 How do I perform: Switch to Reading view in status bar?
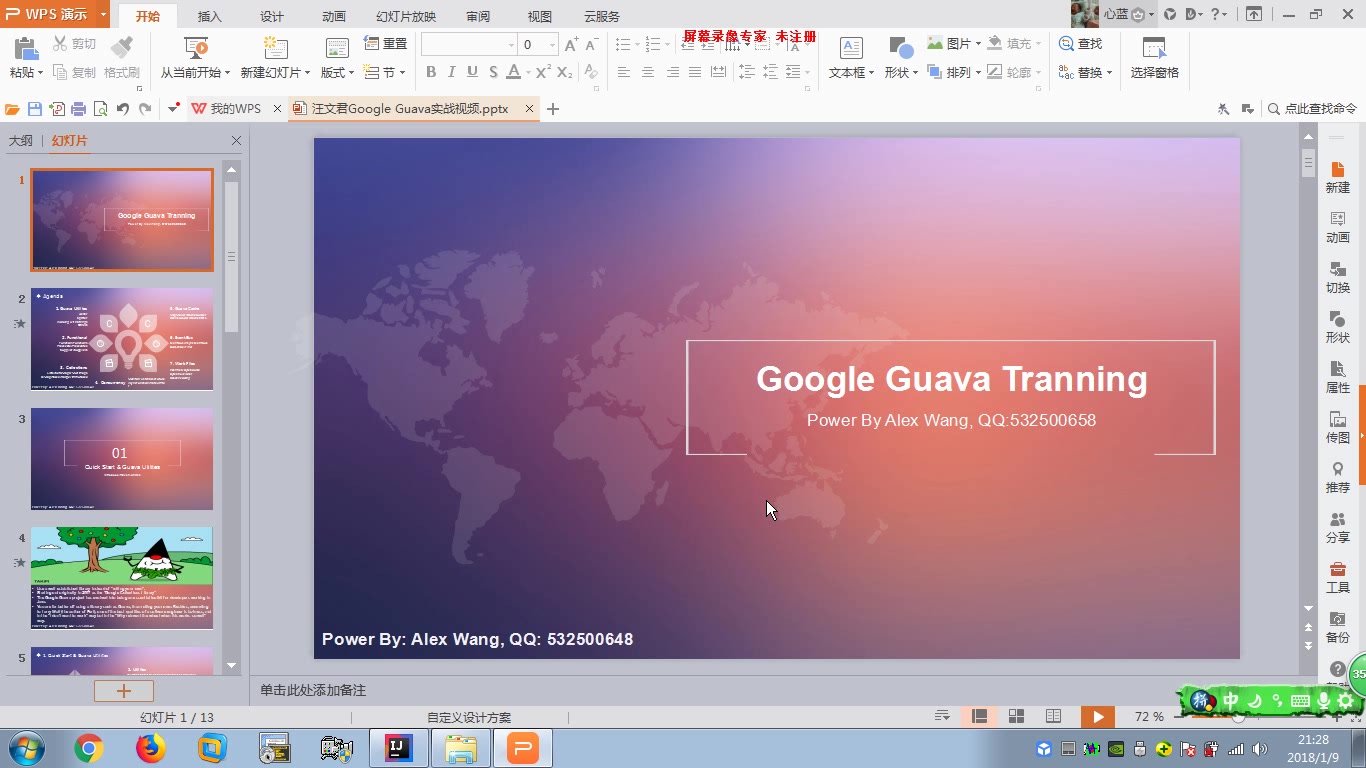[1053, 716]
